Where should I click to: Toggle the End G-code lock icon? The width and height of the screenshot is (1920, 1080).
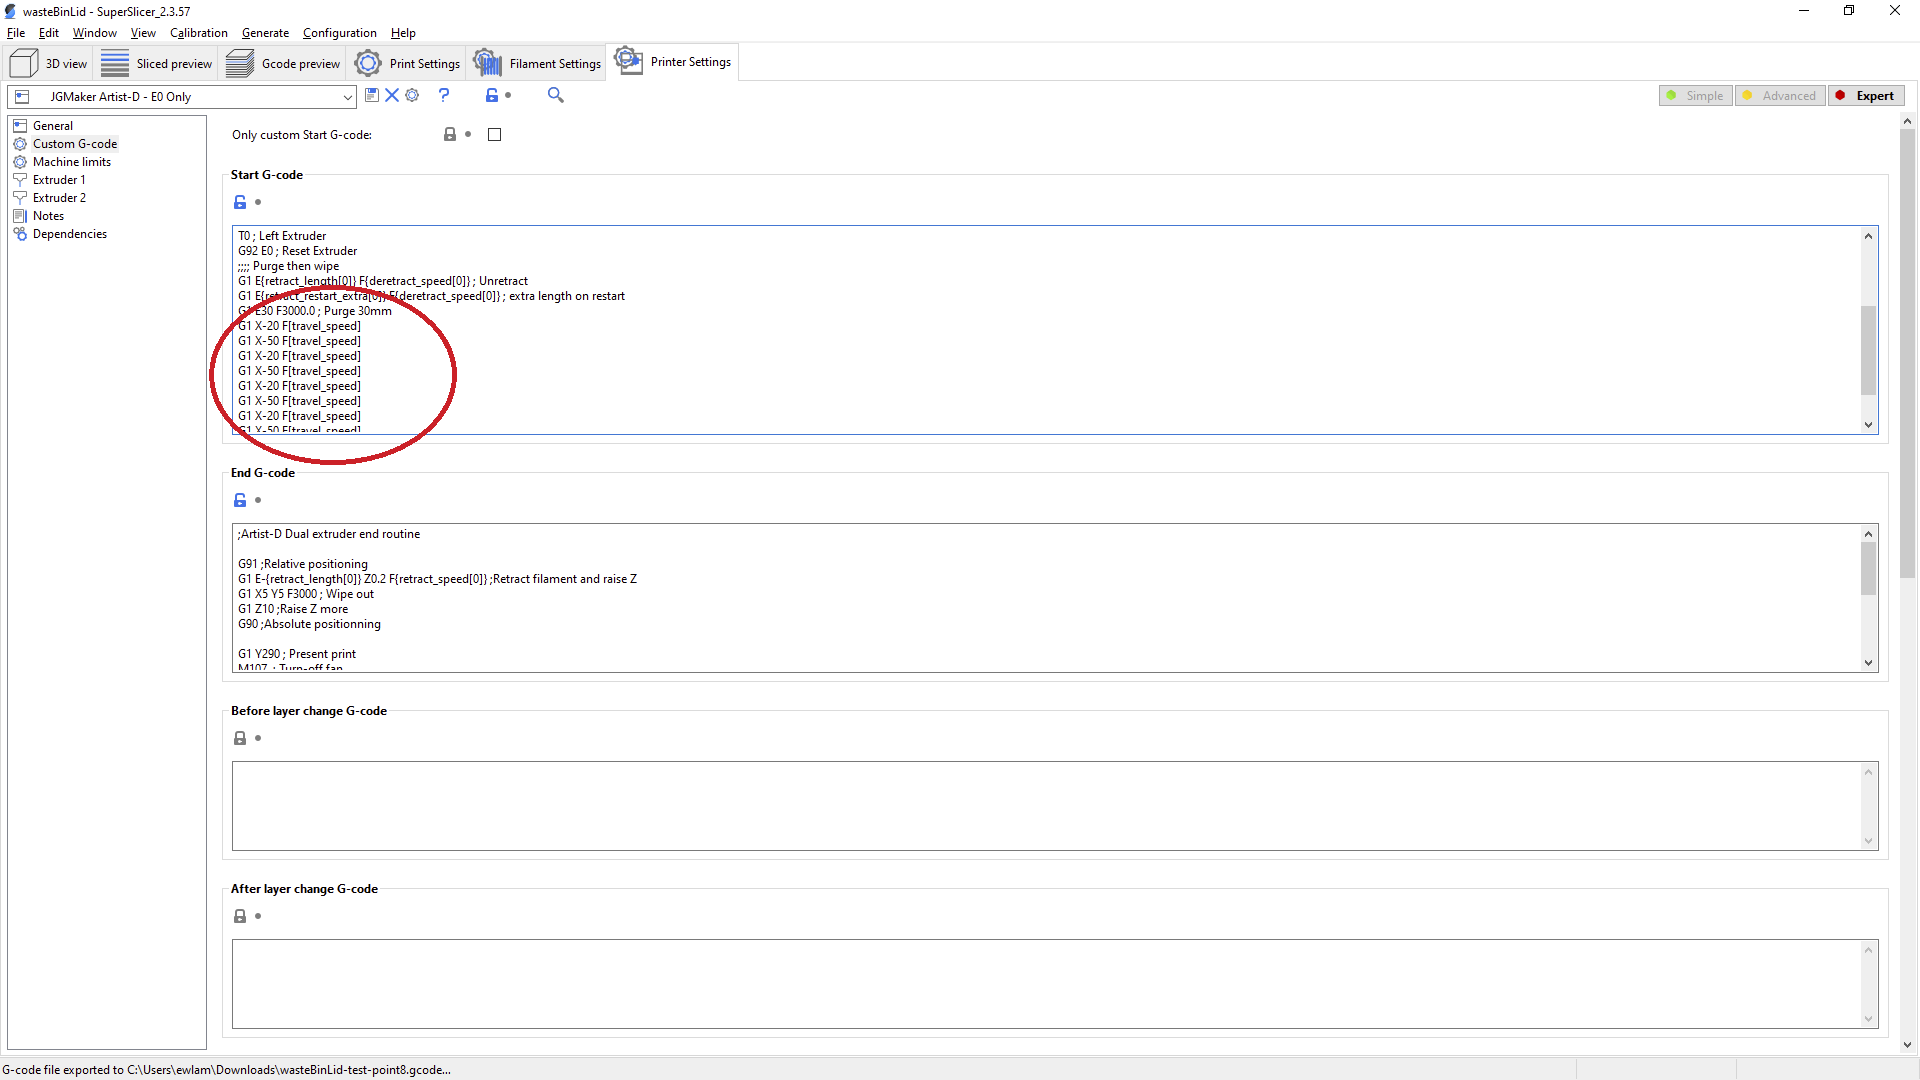(x=240, y=500)
